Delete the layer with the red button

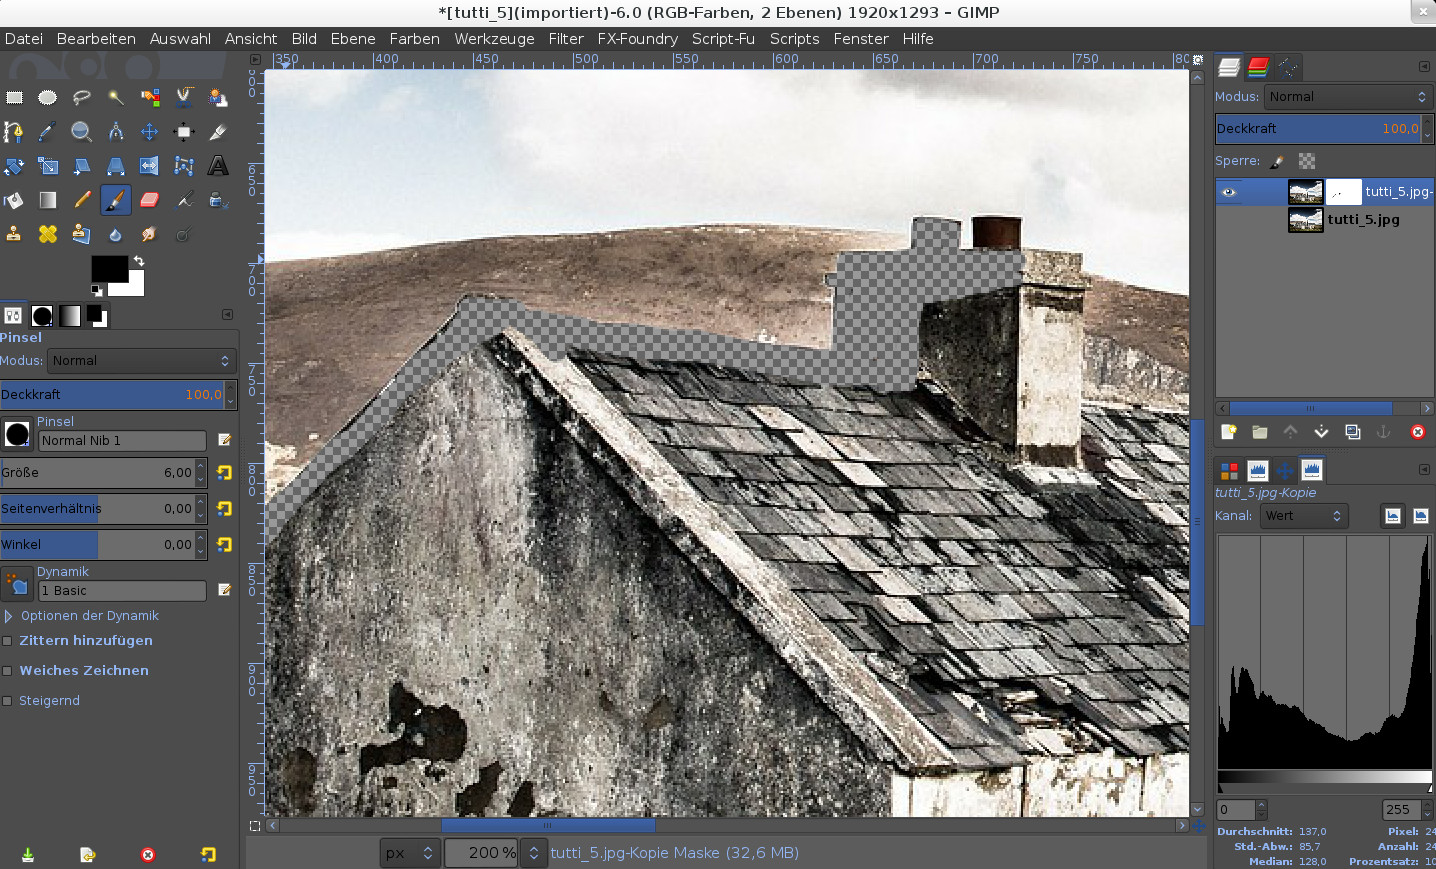tap(1417, 432)
